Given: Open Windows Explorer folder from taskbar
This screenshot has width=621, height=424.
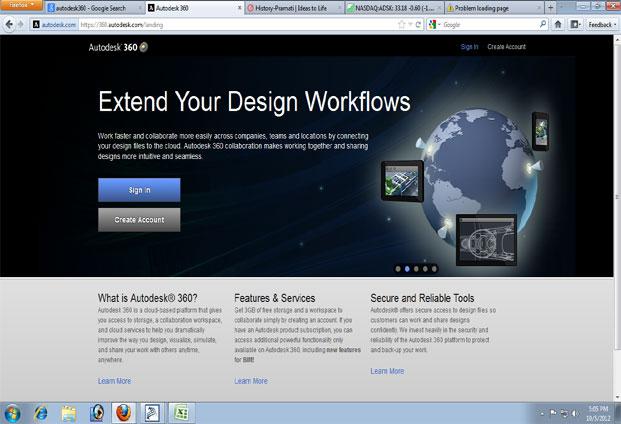Looking at the screenshot, I should [x=69, y=413].
